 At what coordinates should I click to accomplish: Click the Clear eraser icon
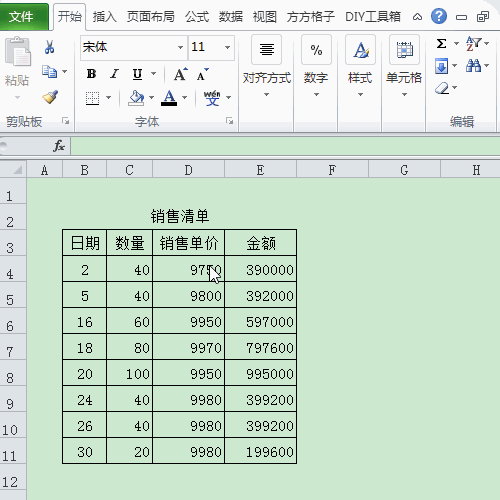(442, 88)
